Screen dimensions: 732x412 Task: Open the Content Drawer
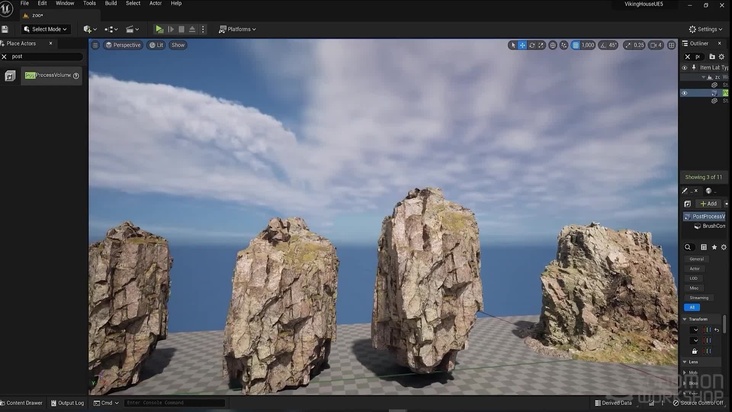(21, 403)
